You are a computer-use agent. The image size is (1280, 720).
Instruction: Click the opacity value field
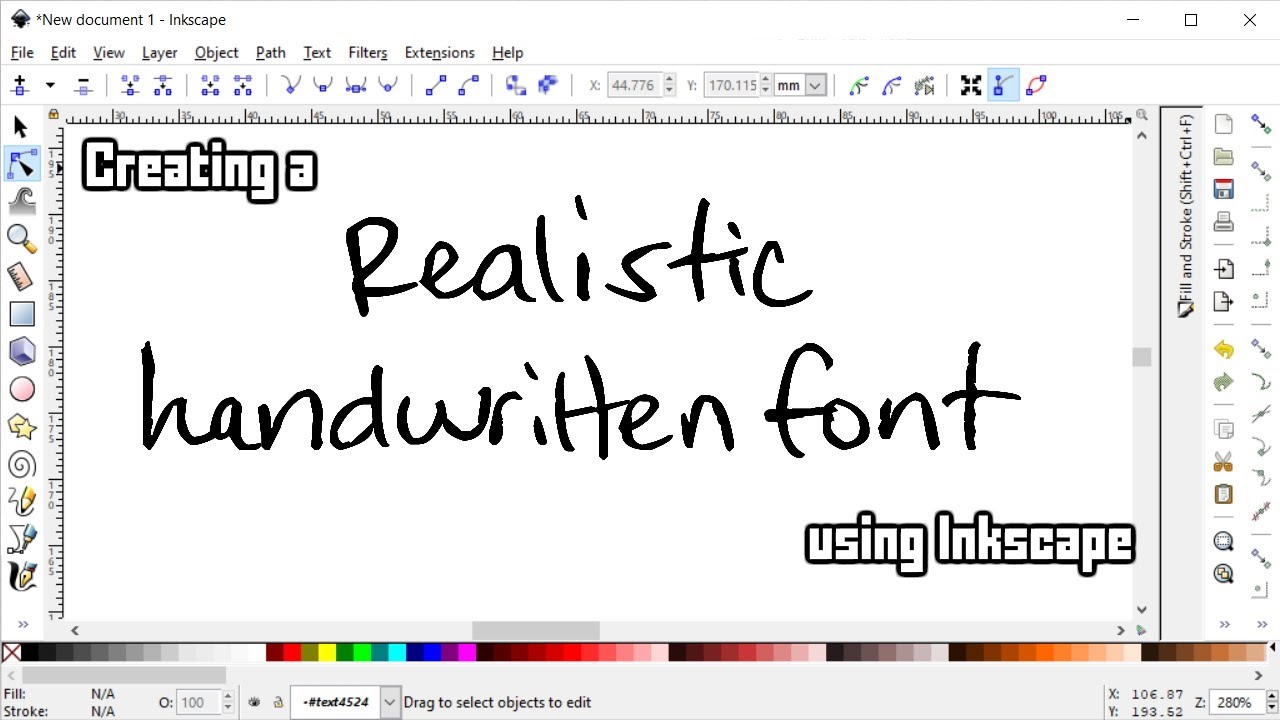pos(198,702)
